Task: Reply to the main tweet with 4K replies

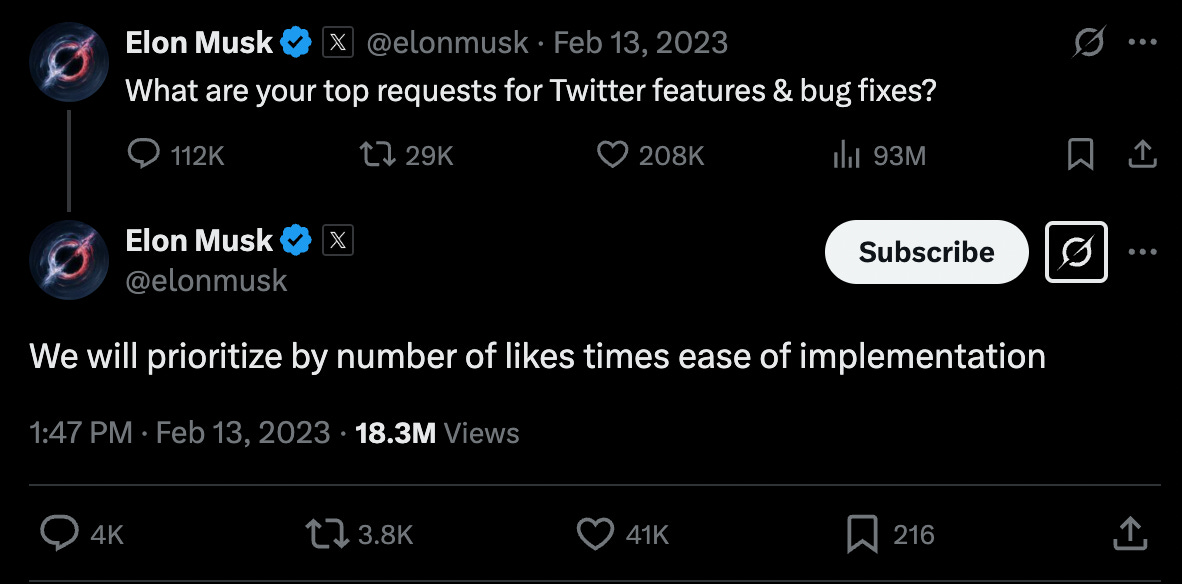Action: tap(81, 534)
